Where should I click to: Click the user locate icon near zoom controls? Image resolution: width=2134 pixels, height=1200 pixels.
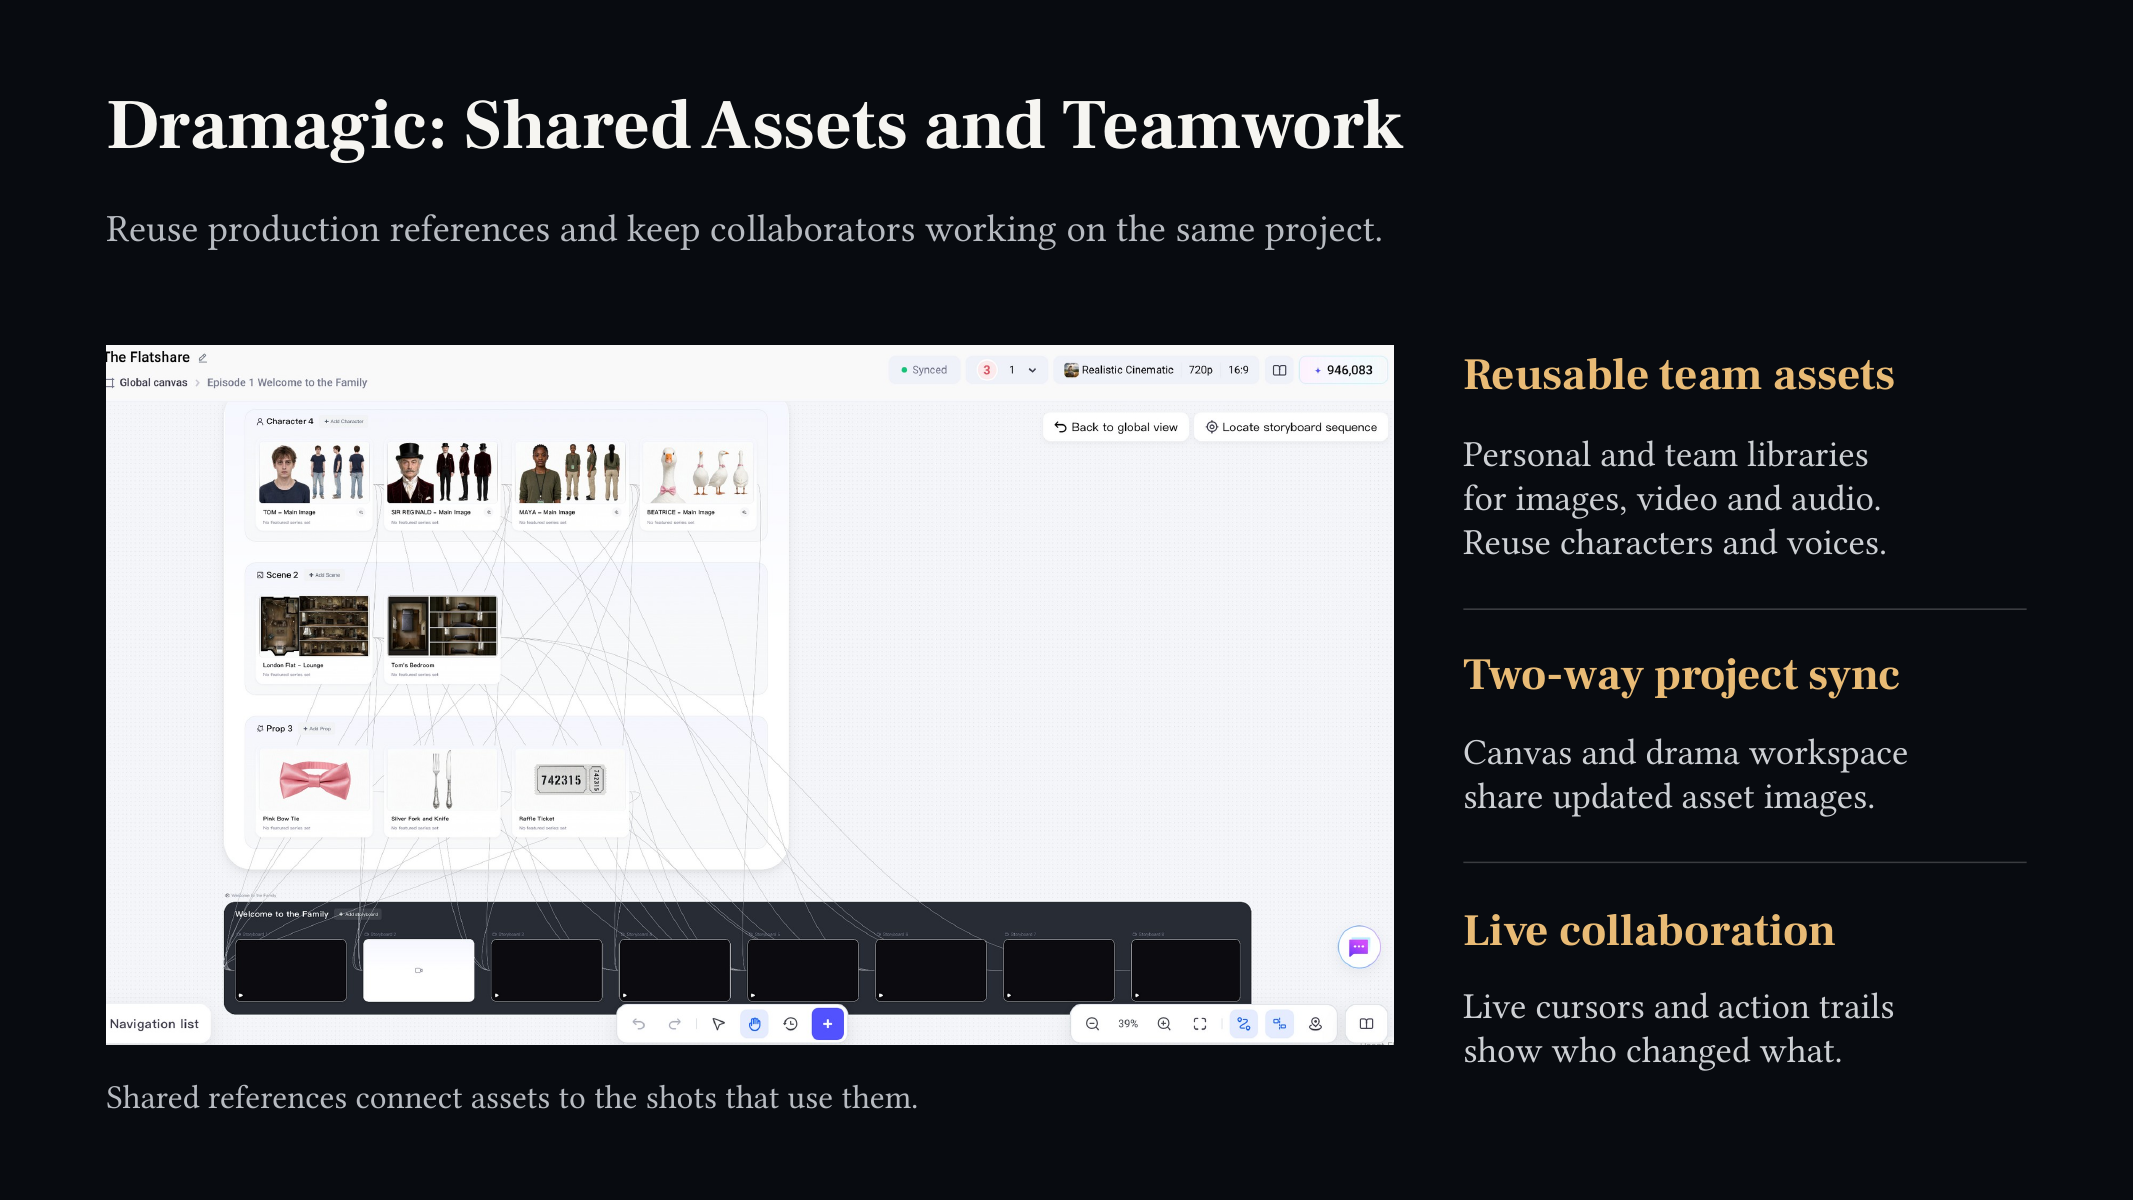[x=1316, y=1024]
